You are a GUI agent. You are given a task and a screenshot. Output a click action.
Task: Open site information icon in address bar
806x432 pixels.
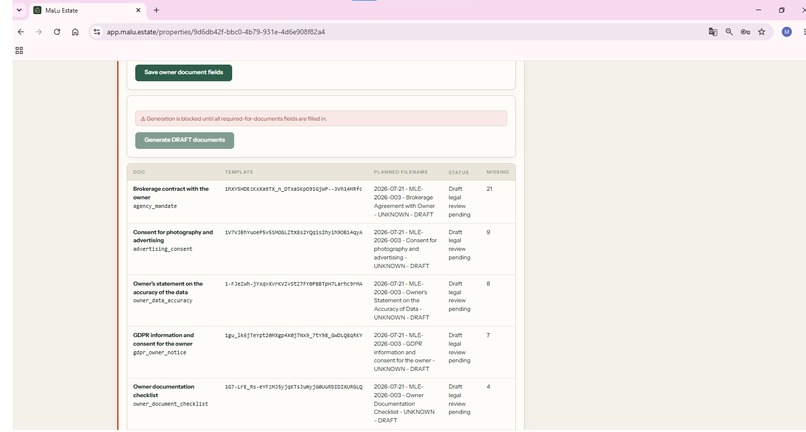coord(97,32)
